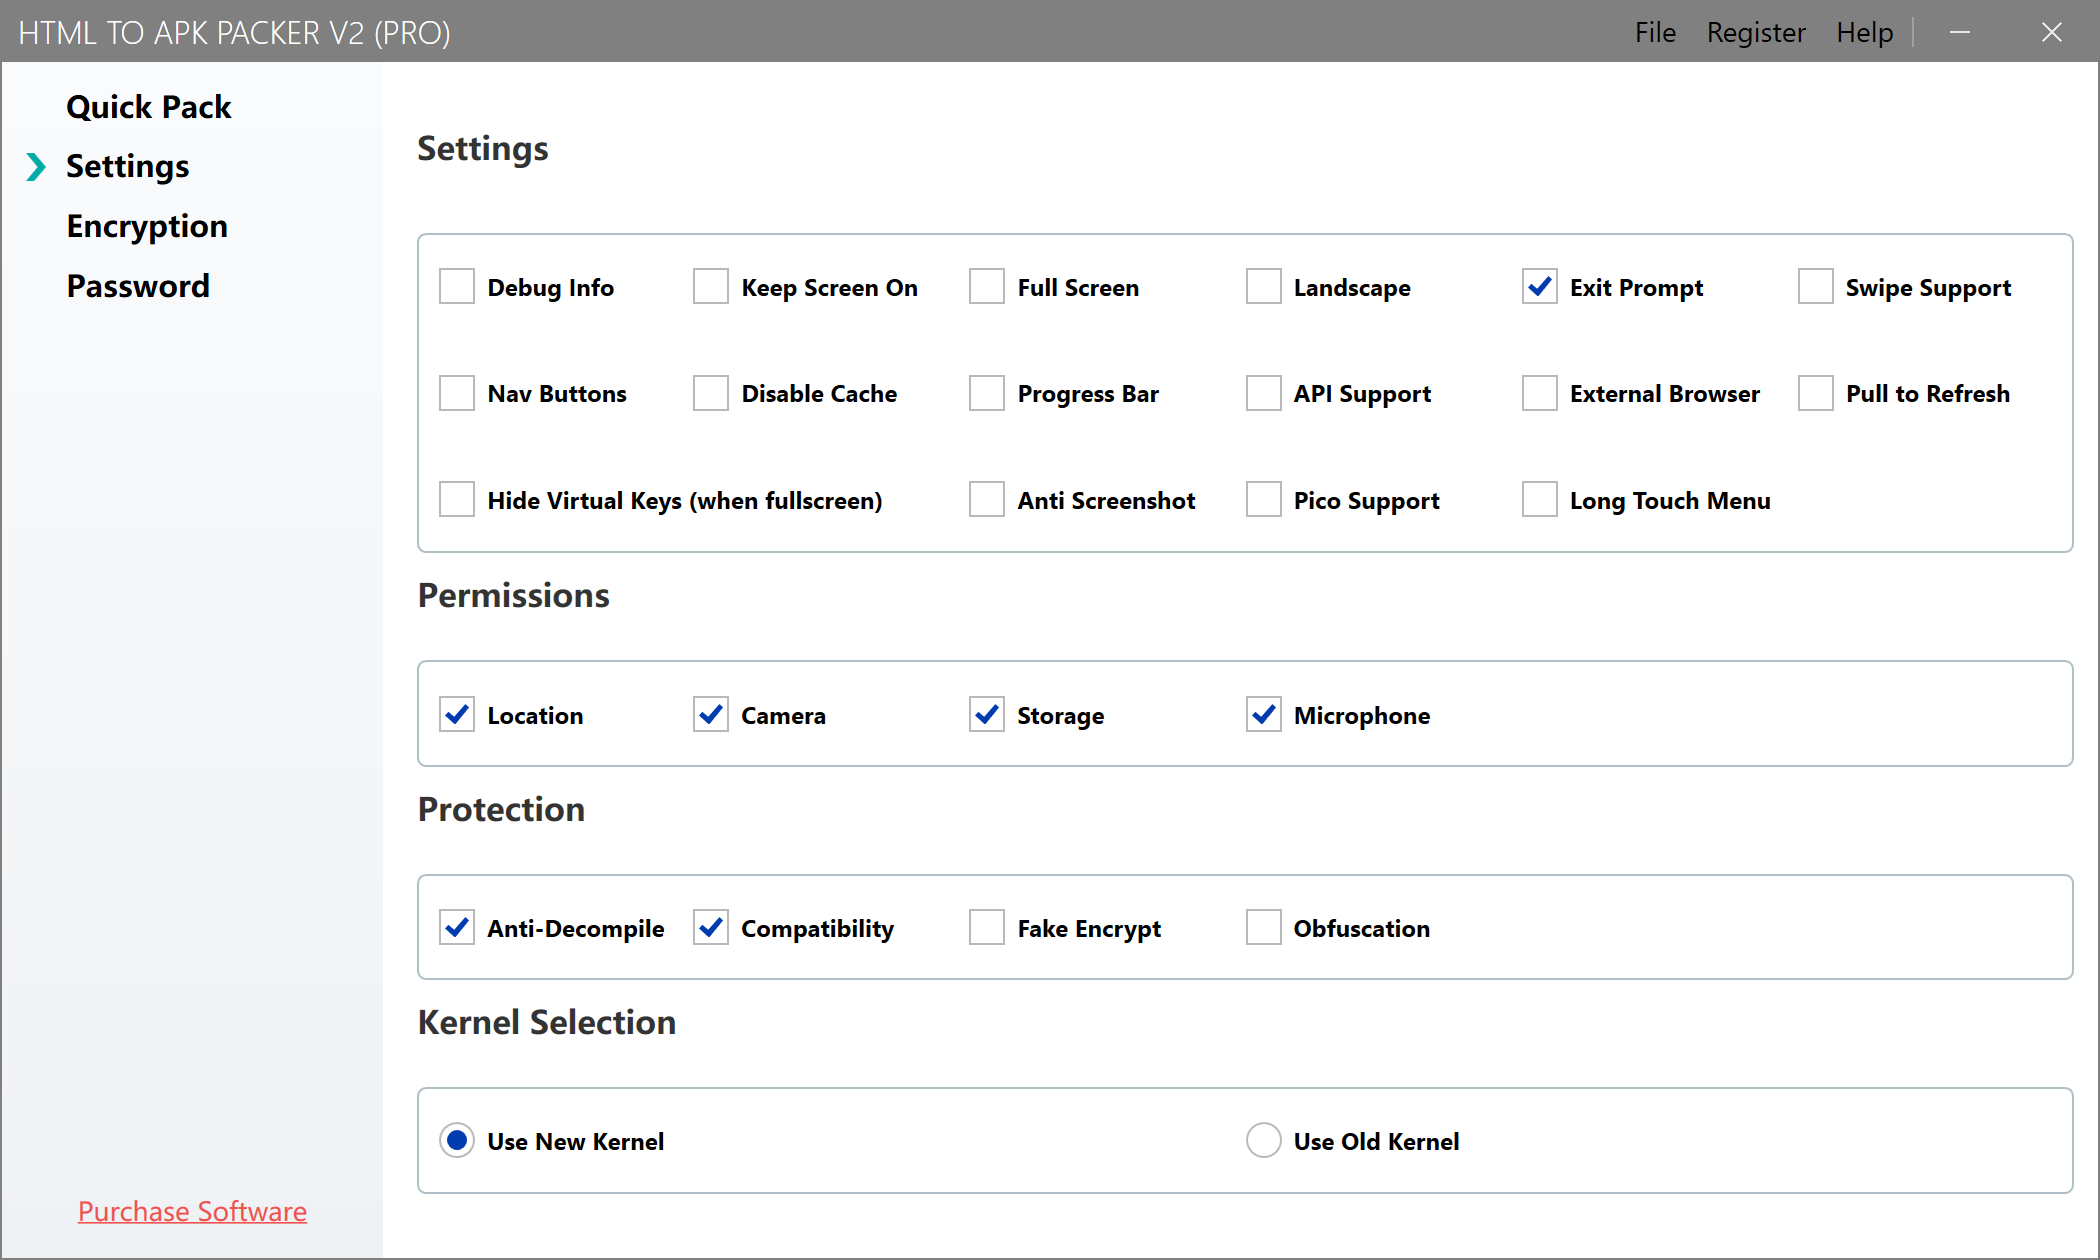Disable the Exit Prompt option

click(1539, 286)
